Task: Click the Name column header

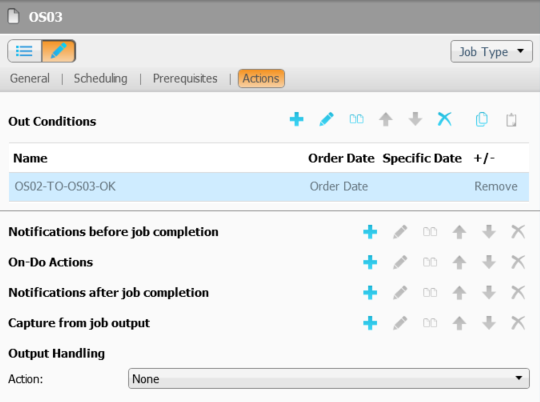Action: pyautogui.click(x=30, y=158)
